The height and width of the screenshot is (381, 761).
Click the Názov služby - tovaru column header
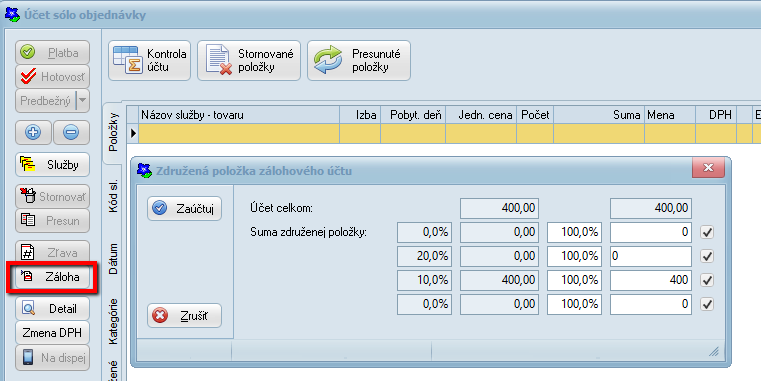[239, 115]
